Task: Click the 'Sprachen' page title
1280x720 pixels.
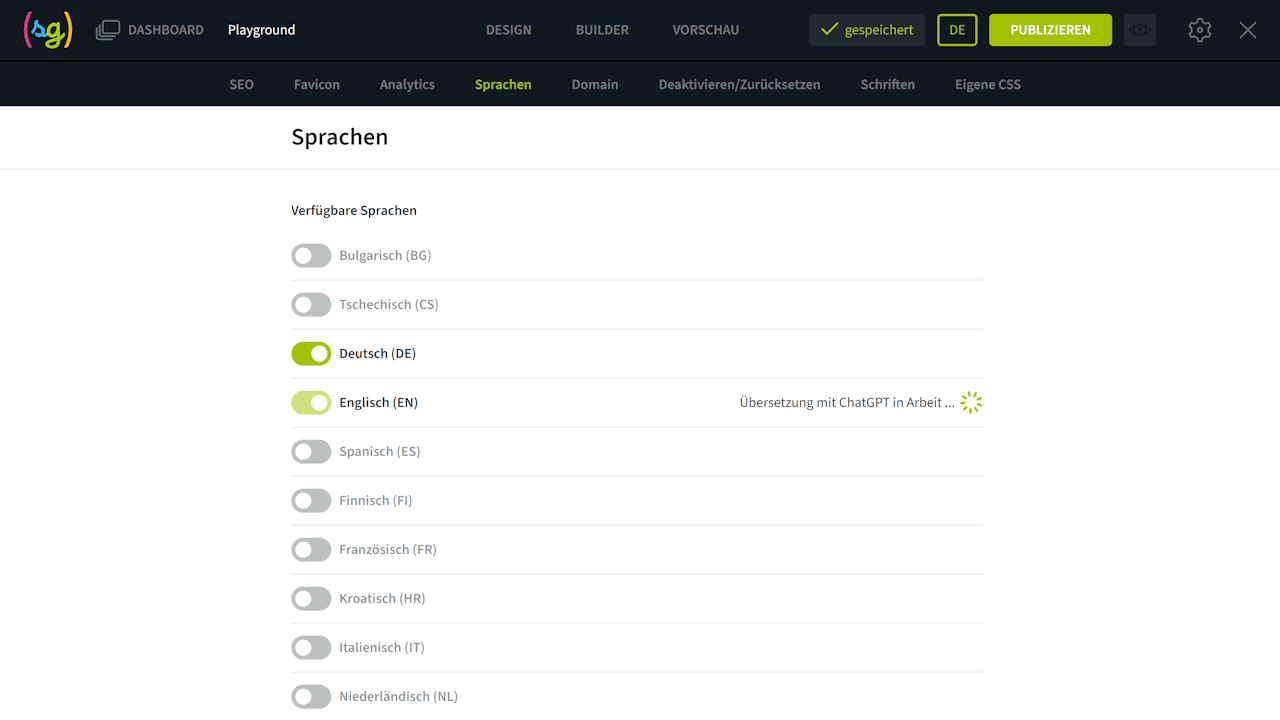Action: point(340,137)
